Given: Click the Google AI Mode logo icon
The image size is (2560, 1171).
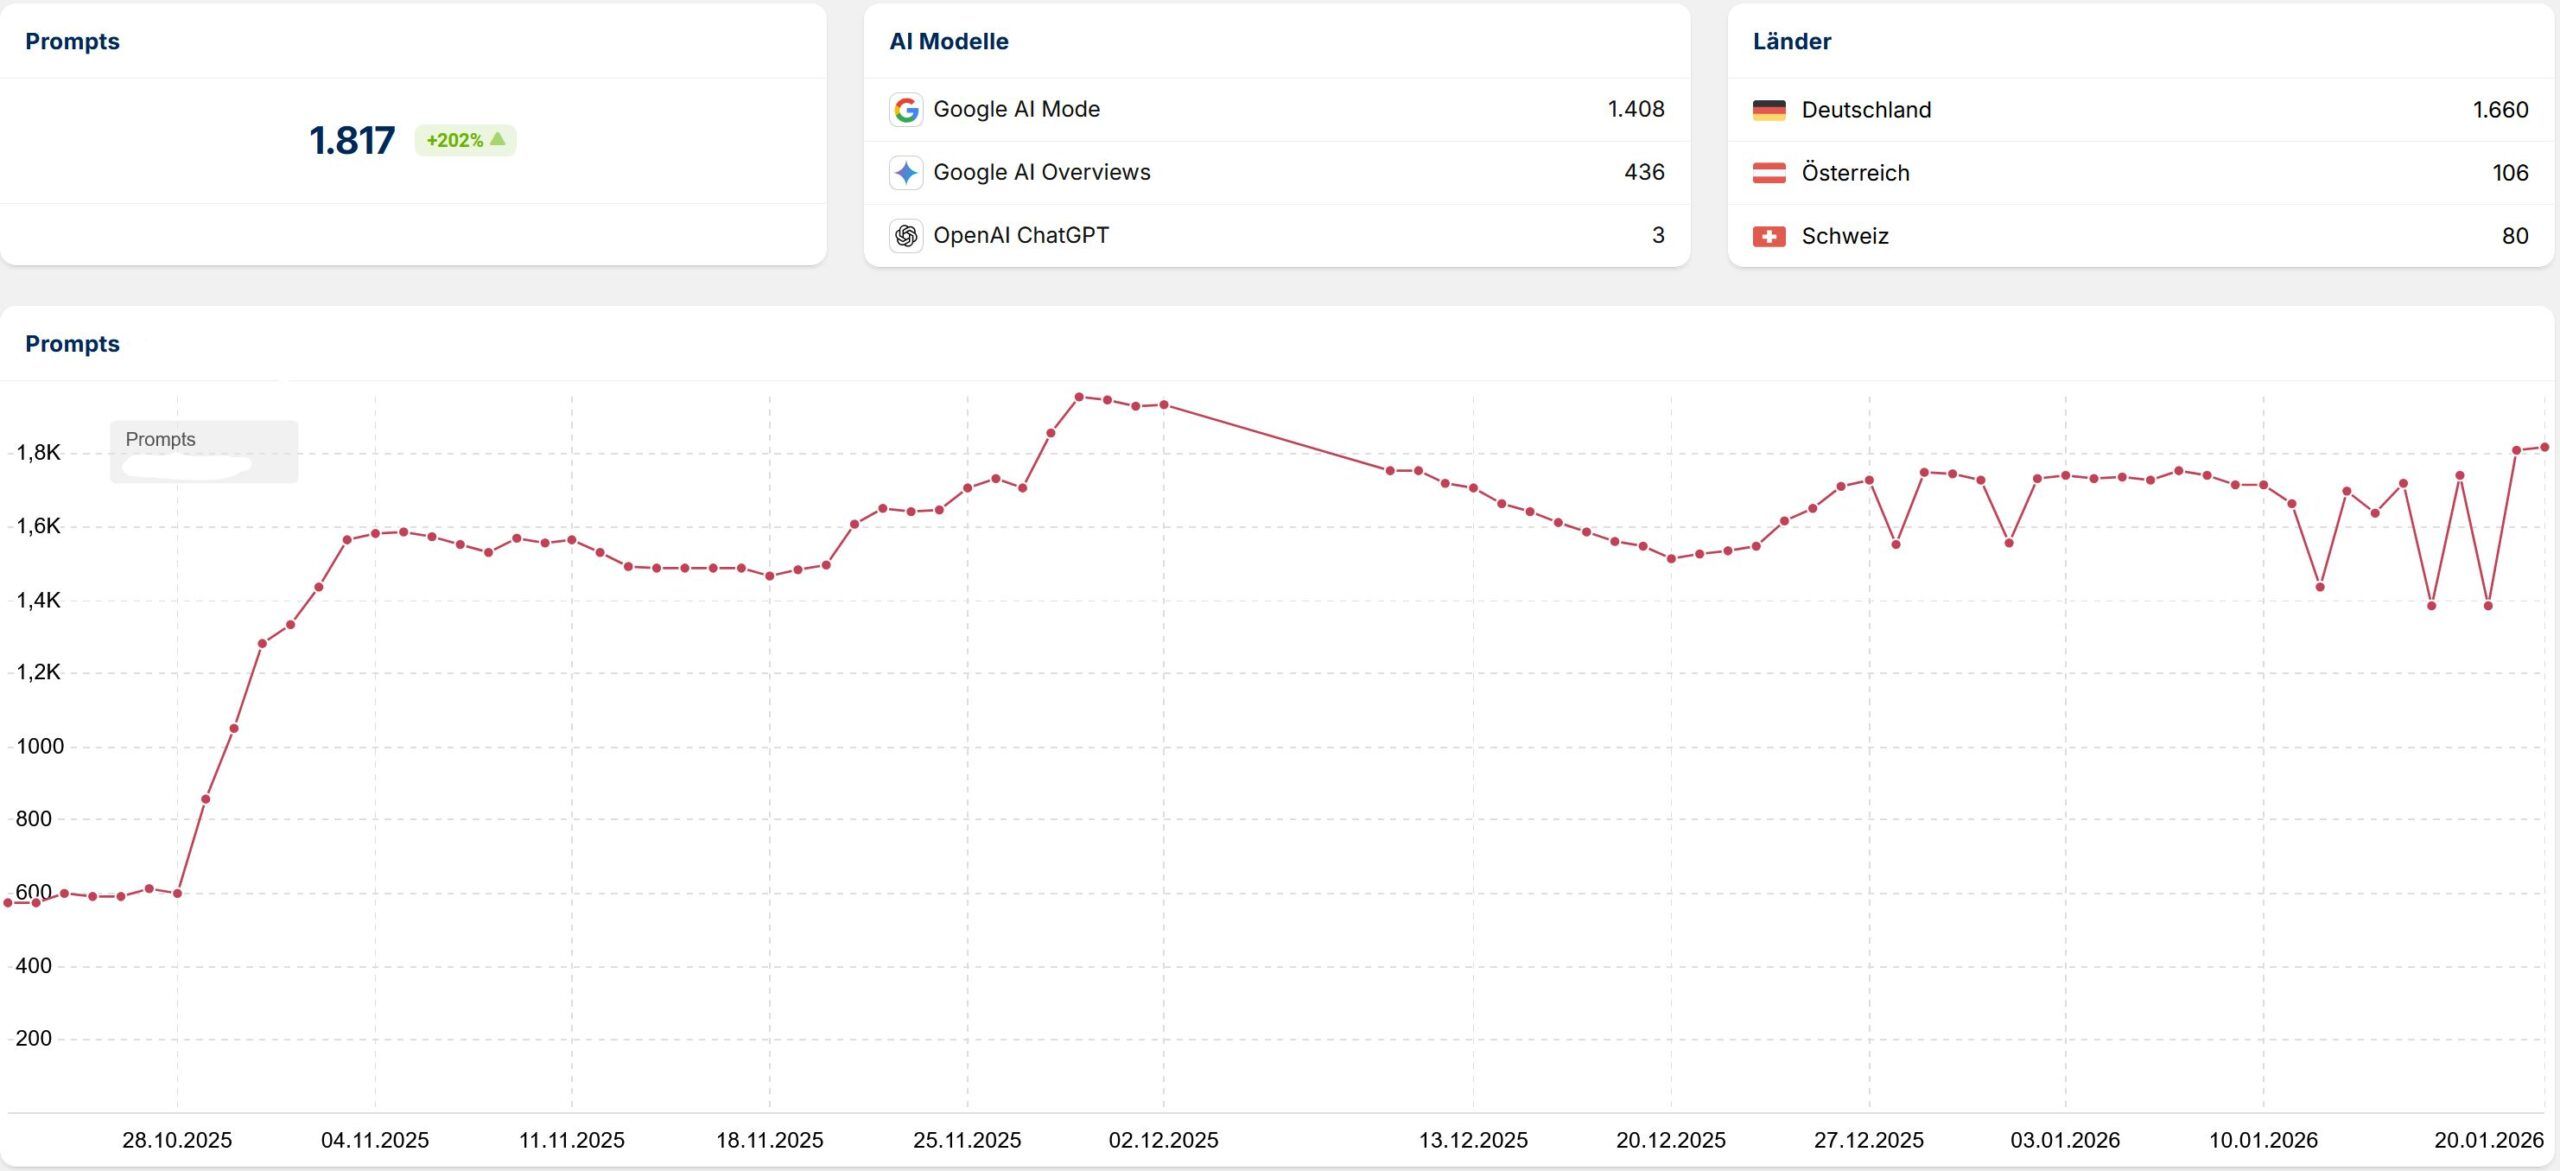Looking at the screenshot, I should (x=906, y=110).
